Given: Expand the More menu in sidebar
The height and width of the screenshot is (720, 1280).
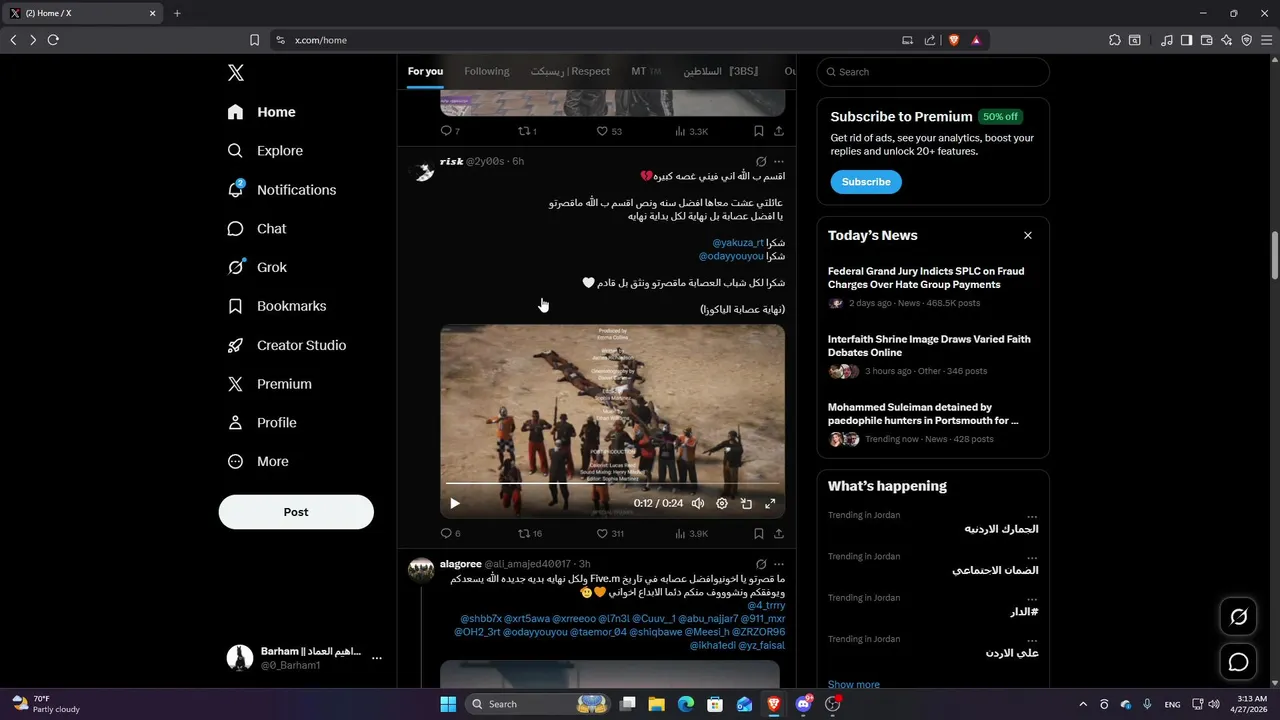Looking at the screenshot, I should [x=258, y=461].
